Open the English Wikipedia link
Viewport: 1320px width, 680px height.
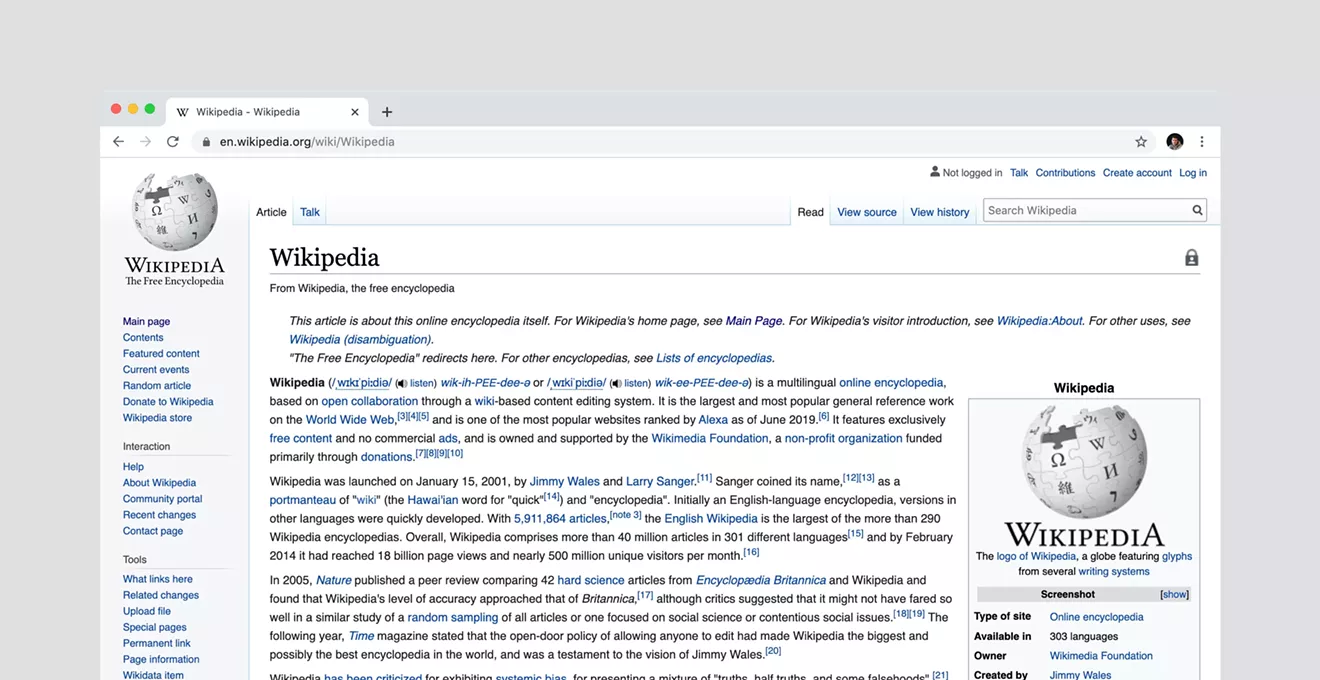point(711,519)
